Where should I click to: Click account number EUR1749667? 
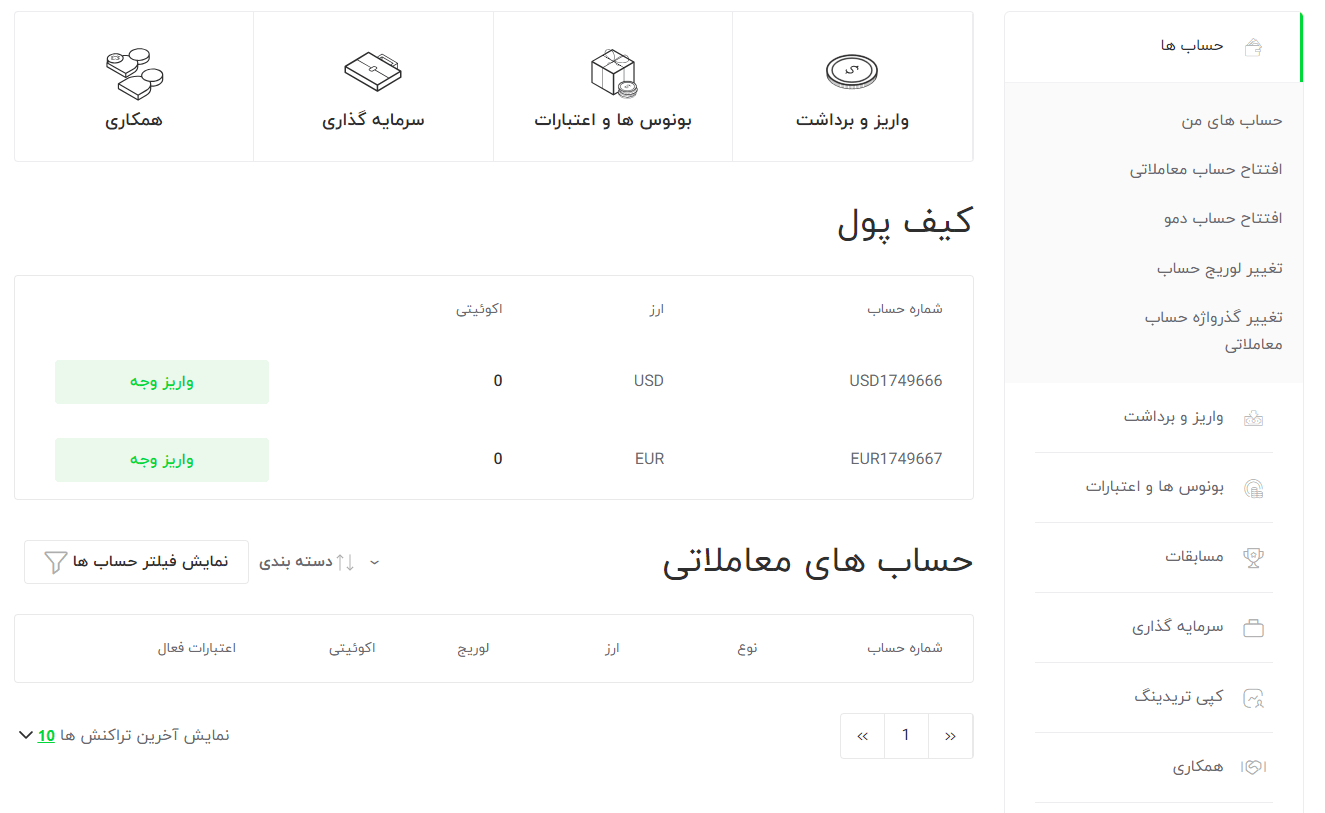896,459
